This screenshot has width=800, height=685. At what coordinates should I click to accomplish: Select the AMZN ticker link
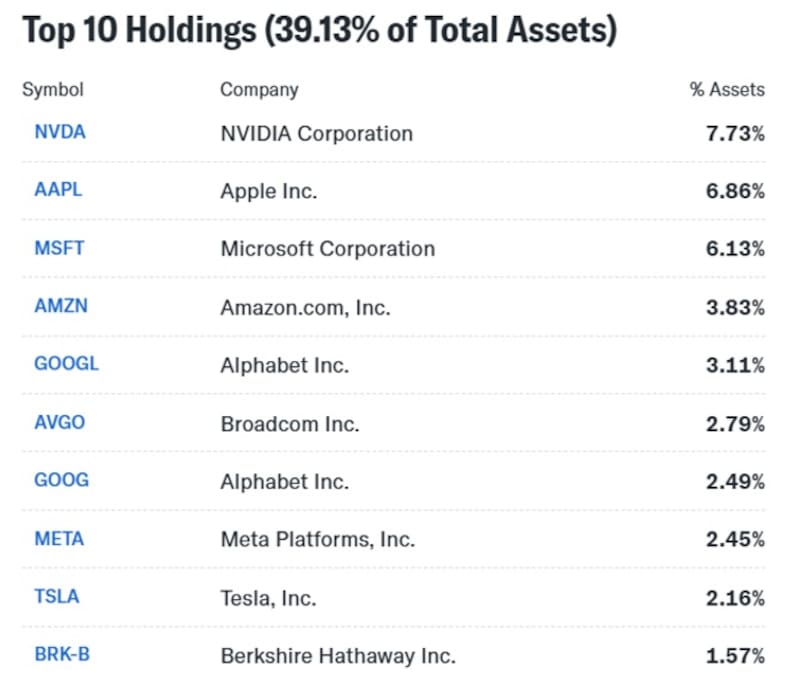pos(61,306)
